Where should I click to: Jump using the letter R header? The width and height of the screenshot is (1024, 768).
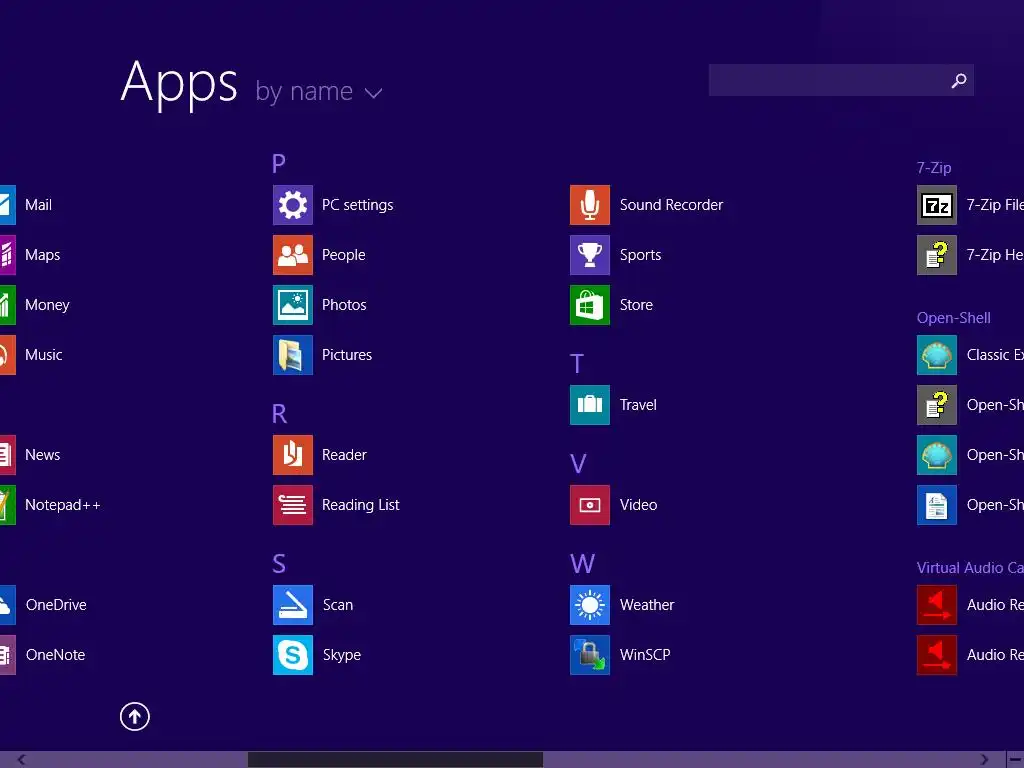279,413
